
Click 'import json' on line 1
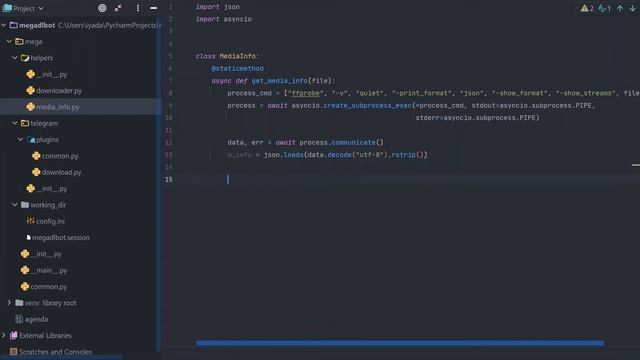[218, 7]
